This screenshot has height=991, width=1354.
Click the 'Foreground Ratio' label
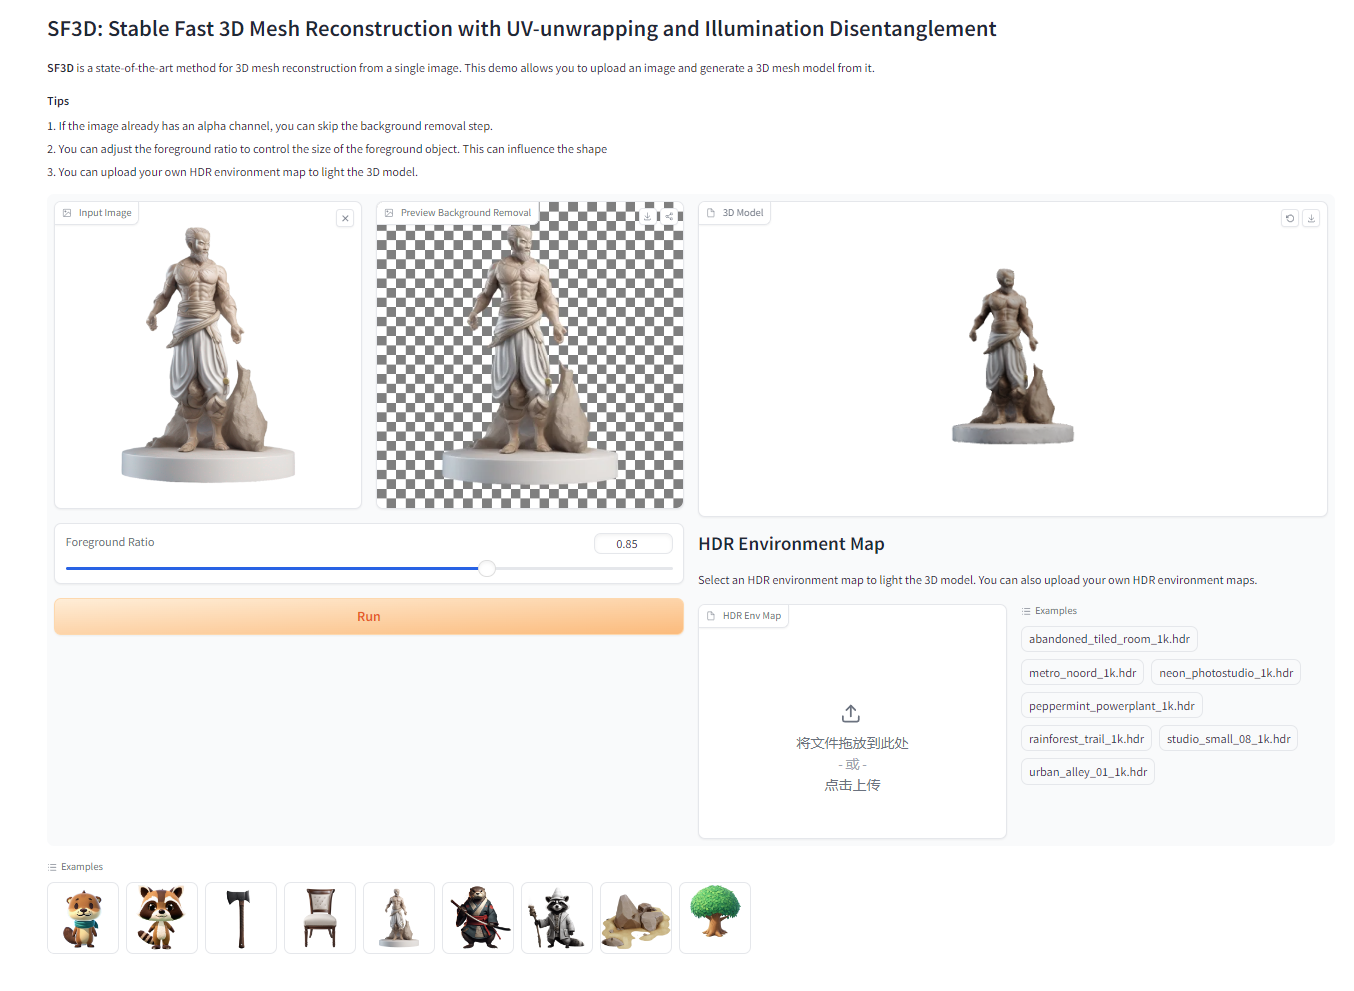coord(110,542)
